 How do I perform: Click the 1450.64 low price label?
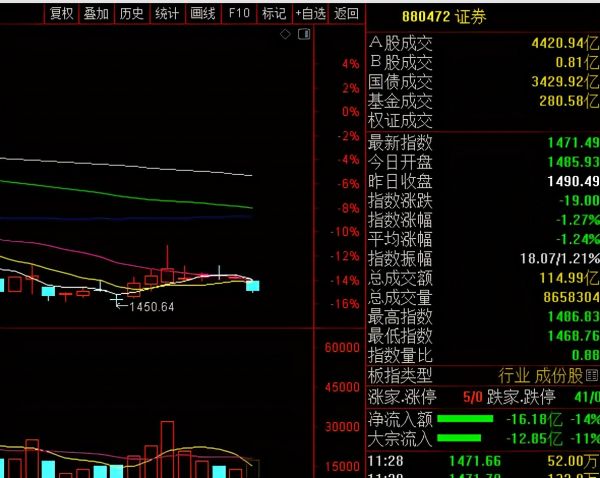click(x=152, y=306)
